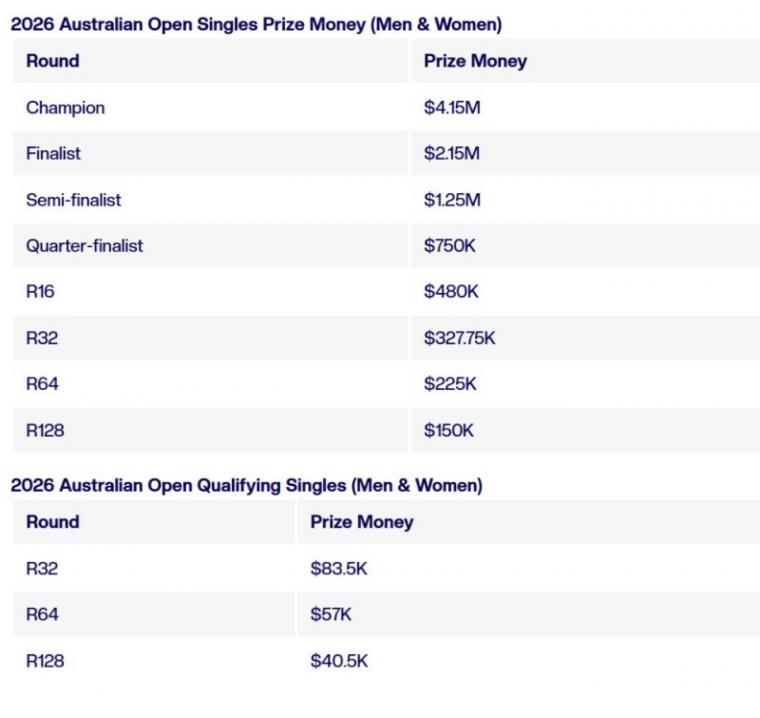Select the $480K prize amount
The image size is (760, 718).
(x=451, y=292)
